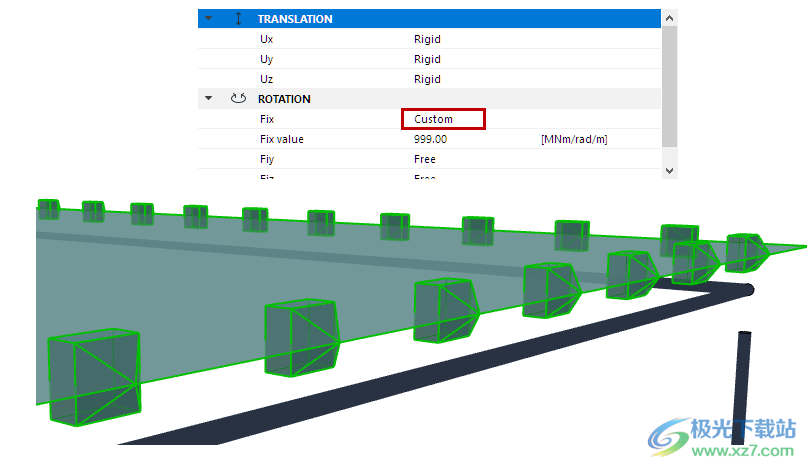The image size is (807, 467).
Task: Open the Uy Rigid value dropdown
Action: [427, 59]
